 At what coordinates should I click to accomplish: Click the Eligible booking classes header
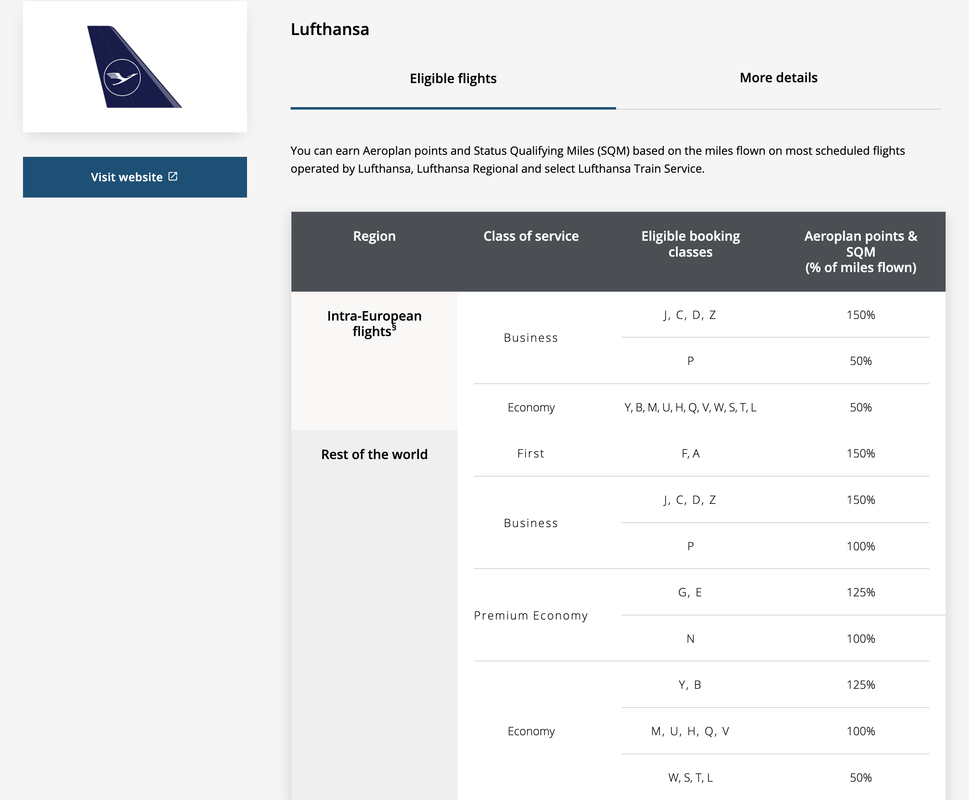pos(690,244)
